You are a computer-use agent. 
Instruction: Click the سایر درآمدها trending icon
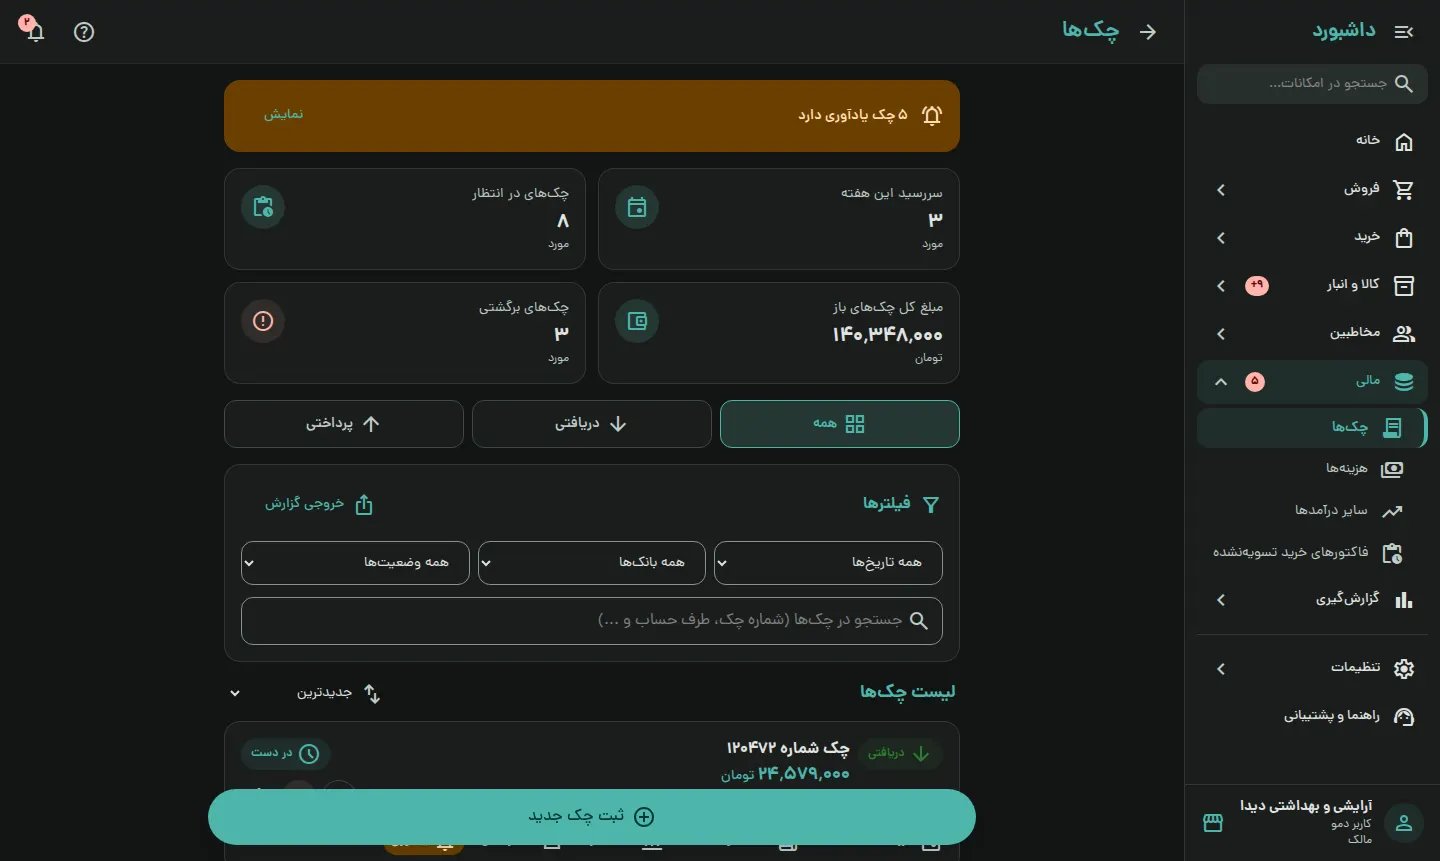tap(1392, 511)
